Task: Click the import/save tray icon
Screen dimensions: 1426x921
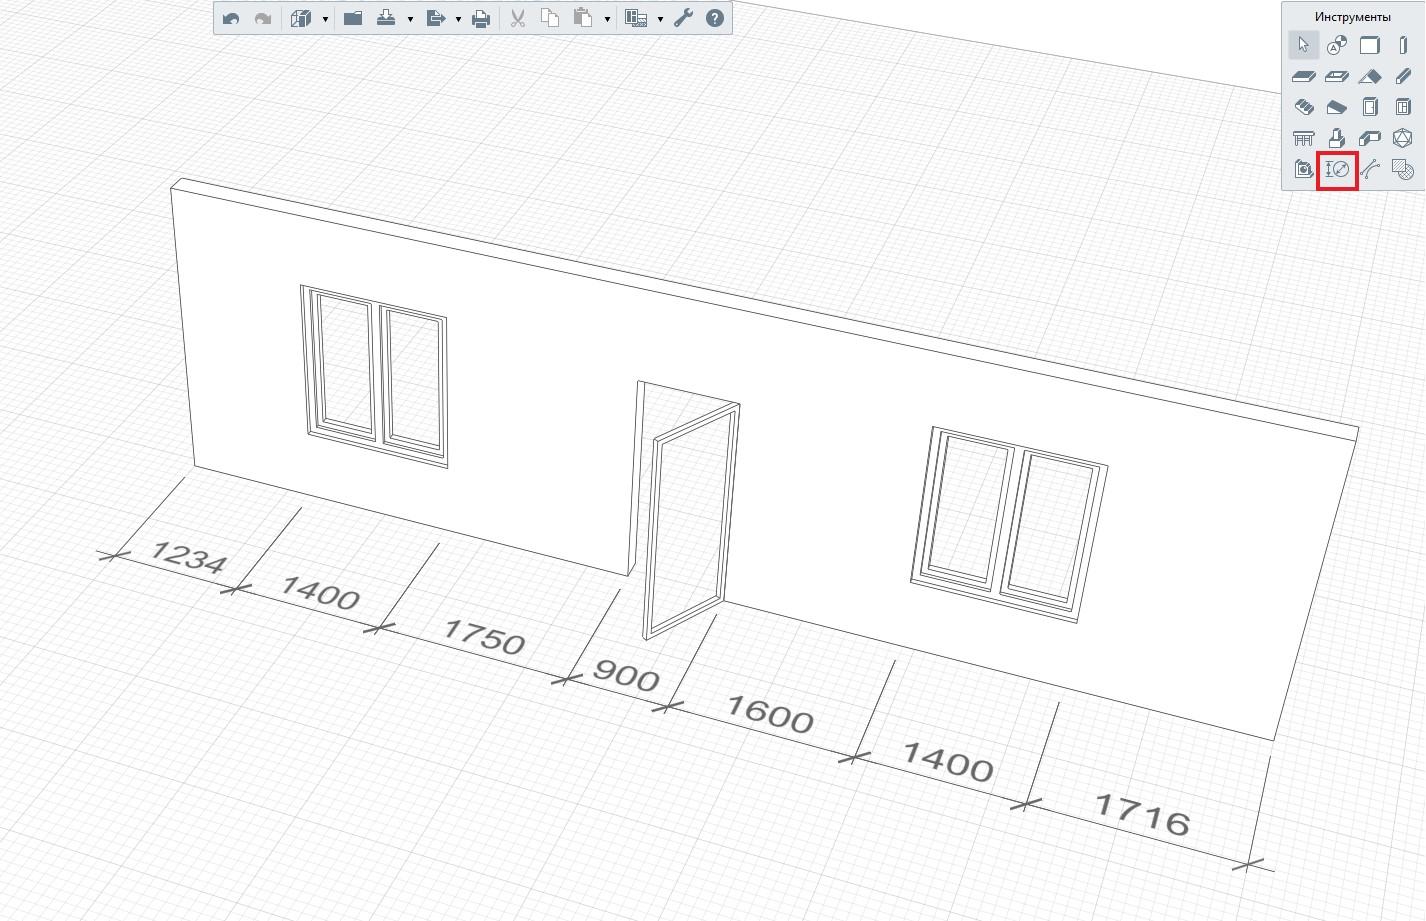Action: tap(386, 18)
